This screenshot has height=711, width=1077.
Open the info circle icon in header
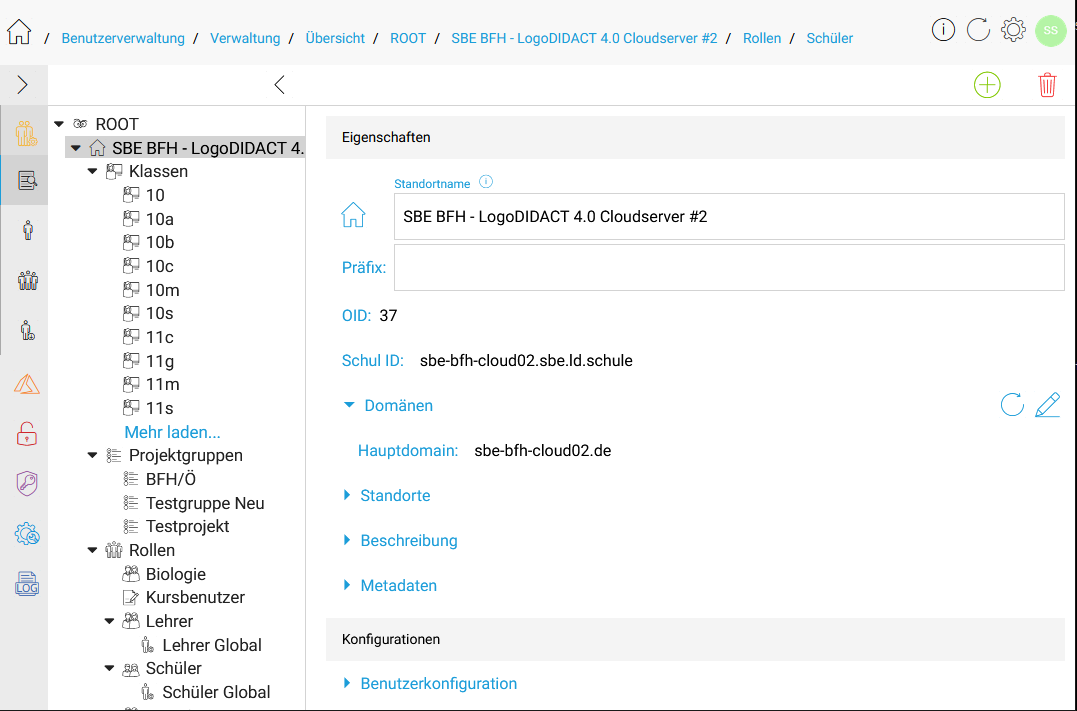coord(943,30)
